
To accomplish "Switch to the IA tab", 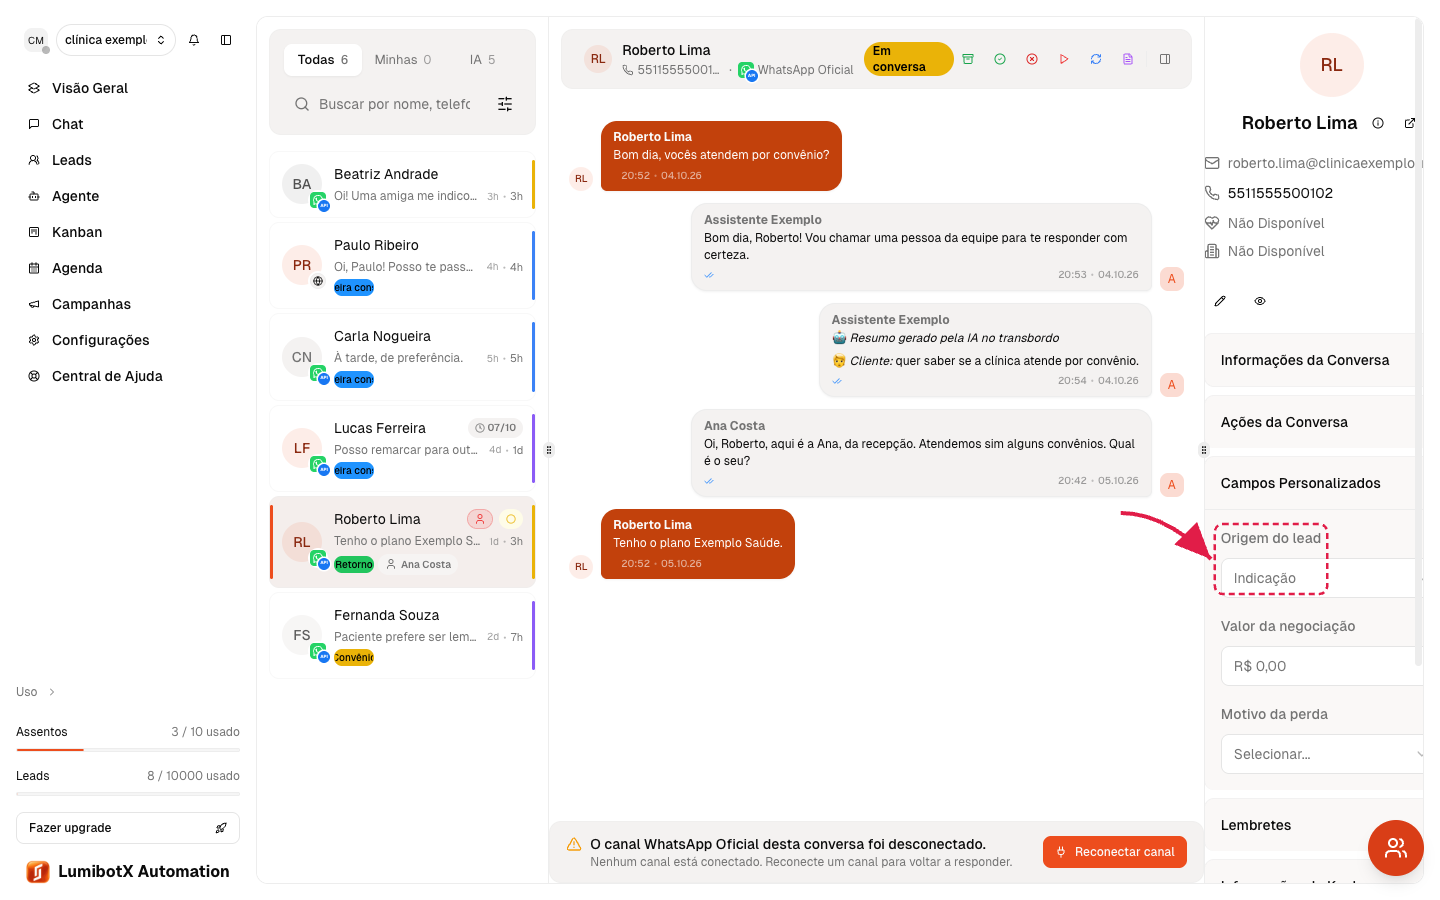I will pos(482,60).
